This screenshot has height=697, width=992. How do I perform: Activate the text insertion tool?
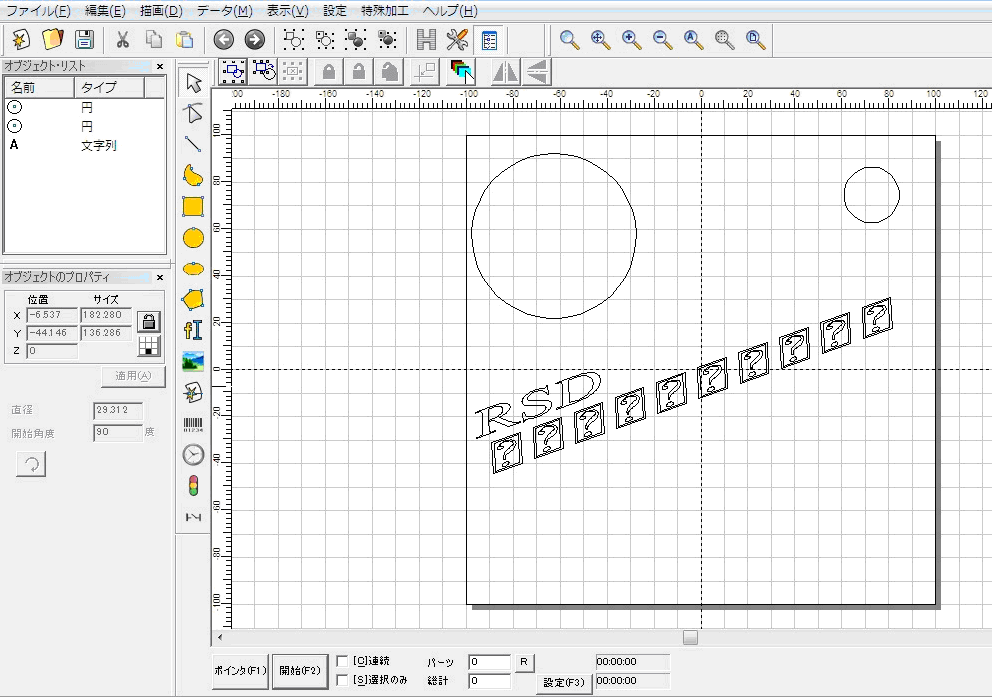(193, 330)
